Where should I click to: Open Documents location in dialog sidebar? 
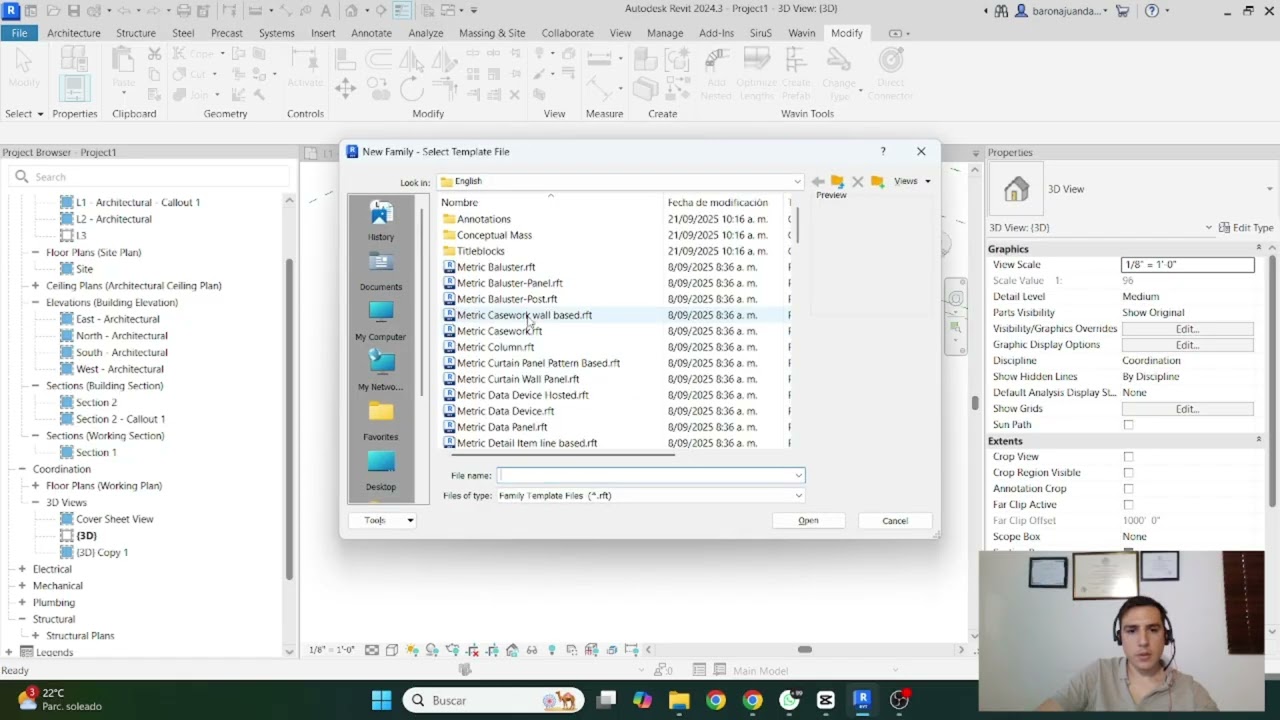click(x=381, y=271)
